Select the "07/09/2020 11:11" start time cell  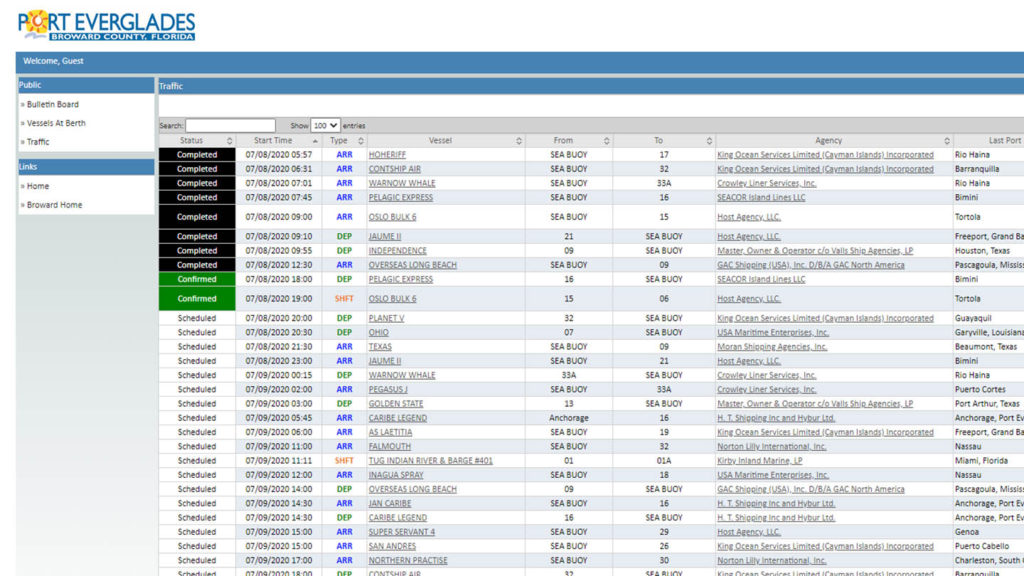(x=279, y=460)
